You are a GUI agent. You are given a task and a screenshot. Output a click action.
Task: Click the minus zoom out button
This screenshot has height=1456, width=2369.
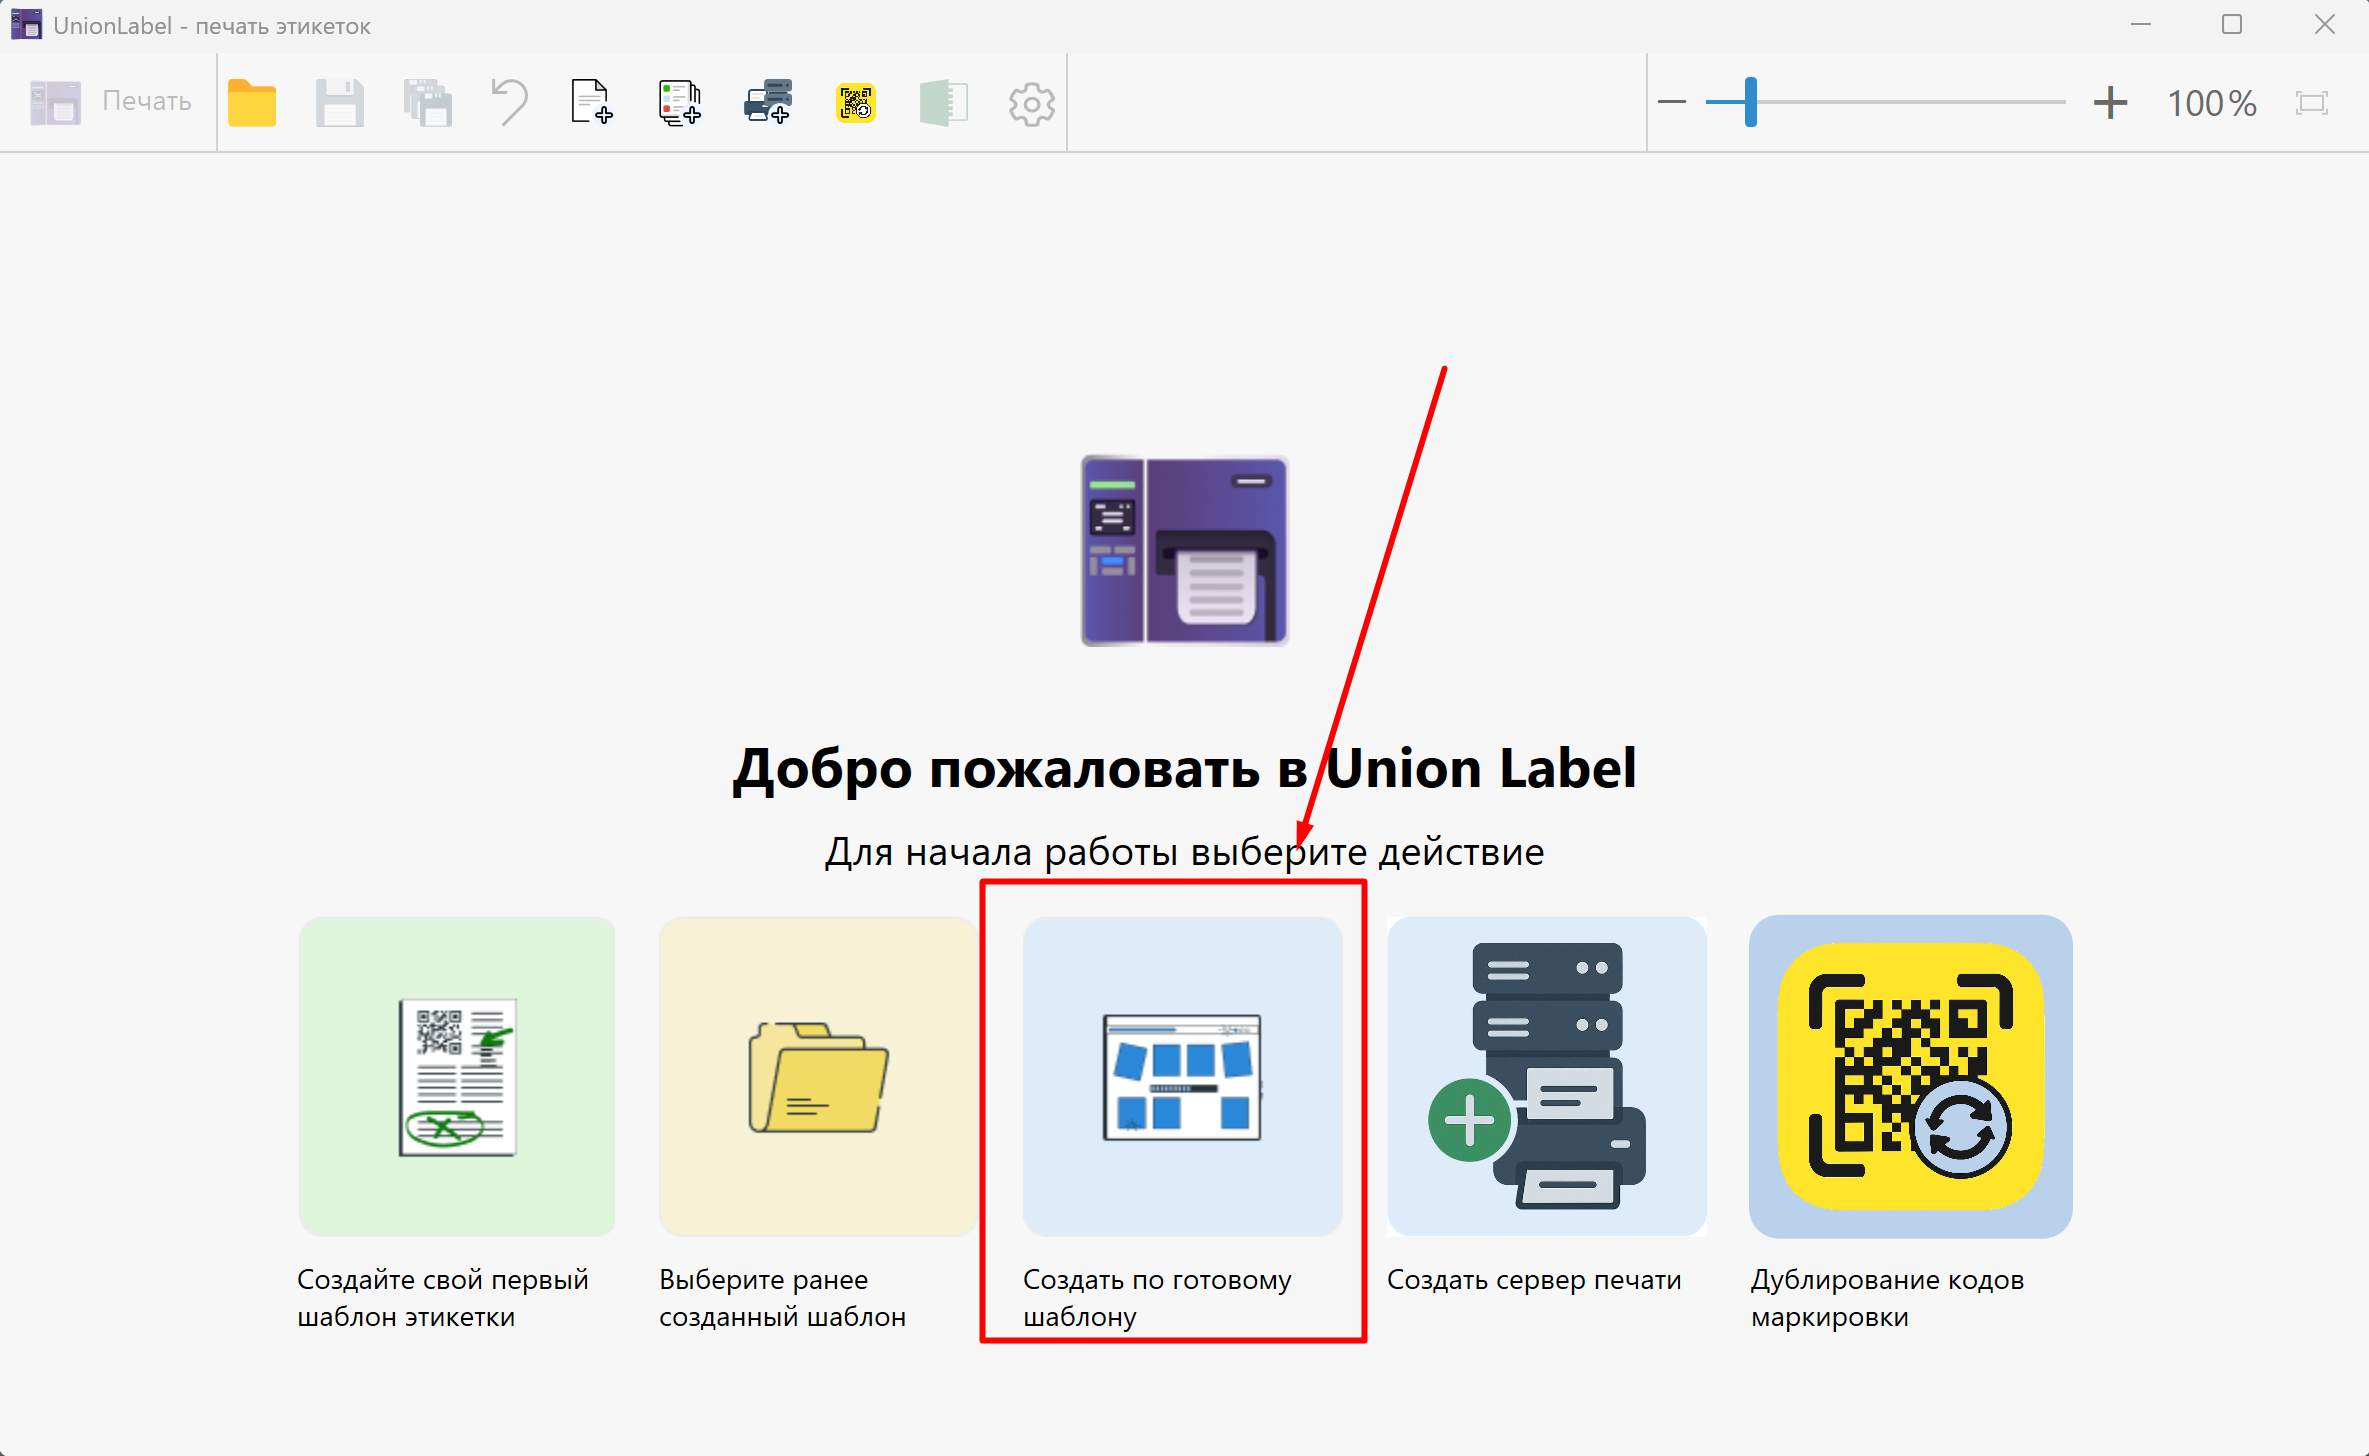[1672, 102]
